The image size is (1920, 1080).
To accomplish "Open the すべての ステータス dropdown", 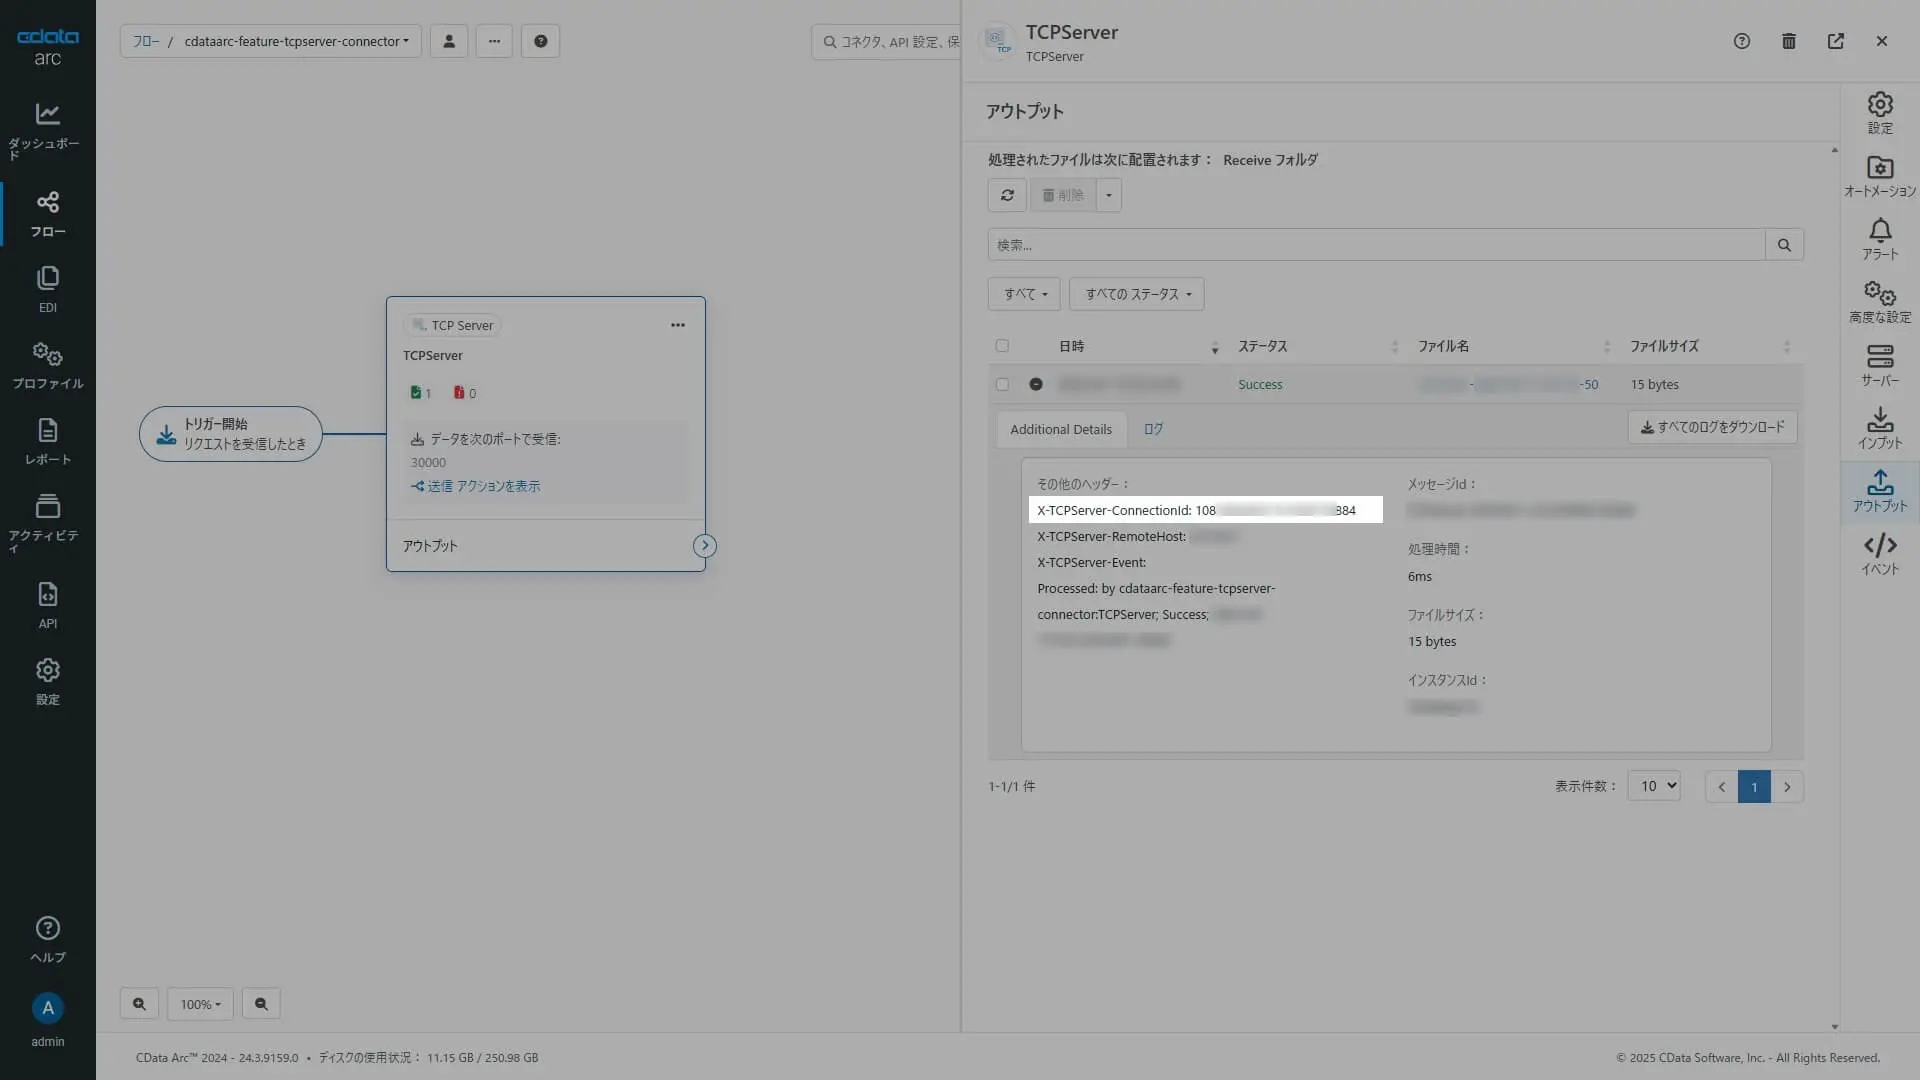I will tap(1136, 294).
